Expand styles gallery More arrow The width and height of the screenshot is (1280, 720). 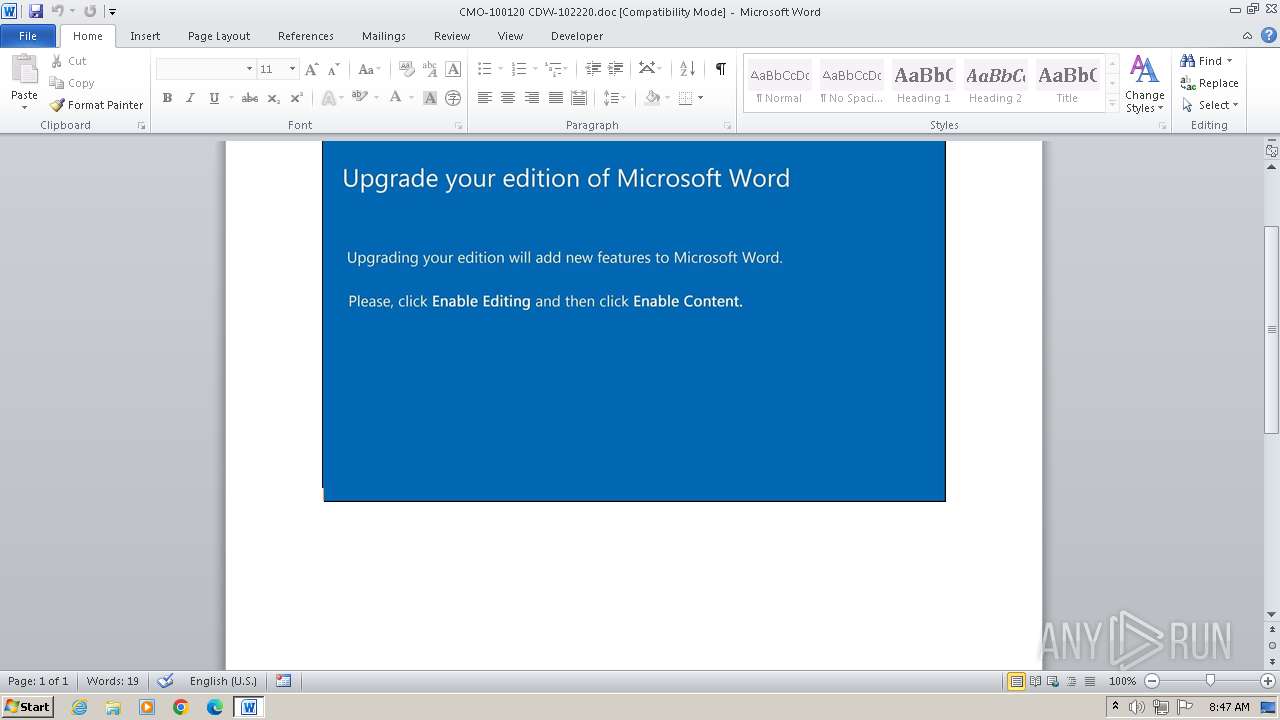click(1113, 104)
